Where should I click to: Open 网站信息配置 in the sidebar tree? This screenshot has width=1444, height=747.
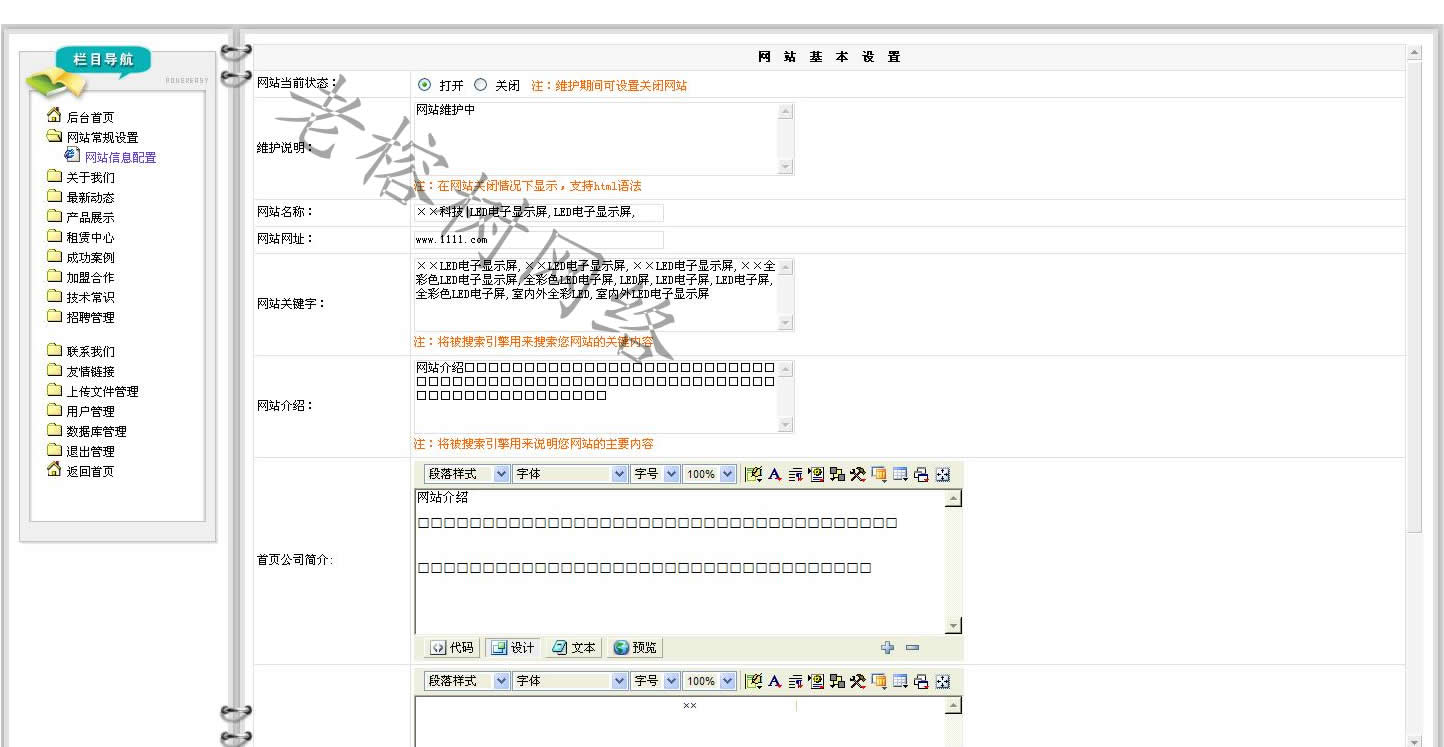111,157
